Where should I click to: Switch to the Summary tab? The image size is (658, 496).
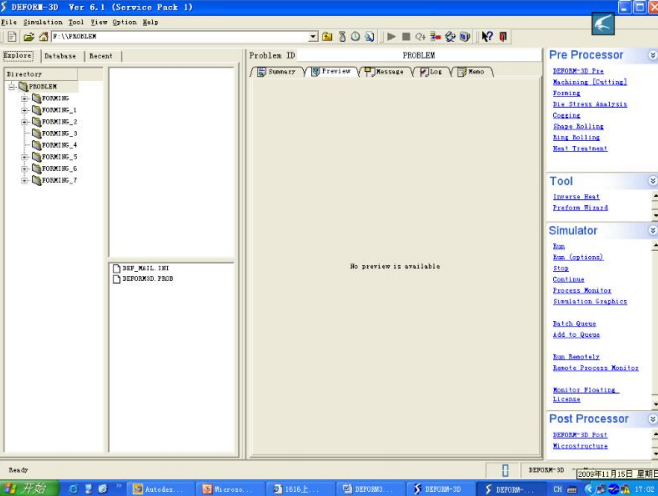(277, 72)
